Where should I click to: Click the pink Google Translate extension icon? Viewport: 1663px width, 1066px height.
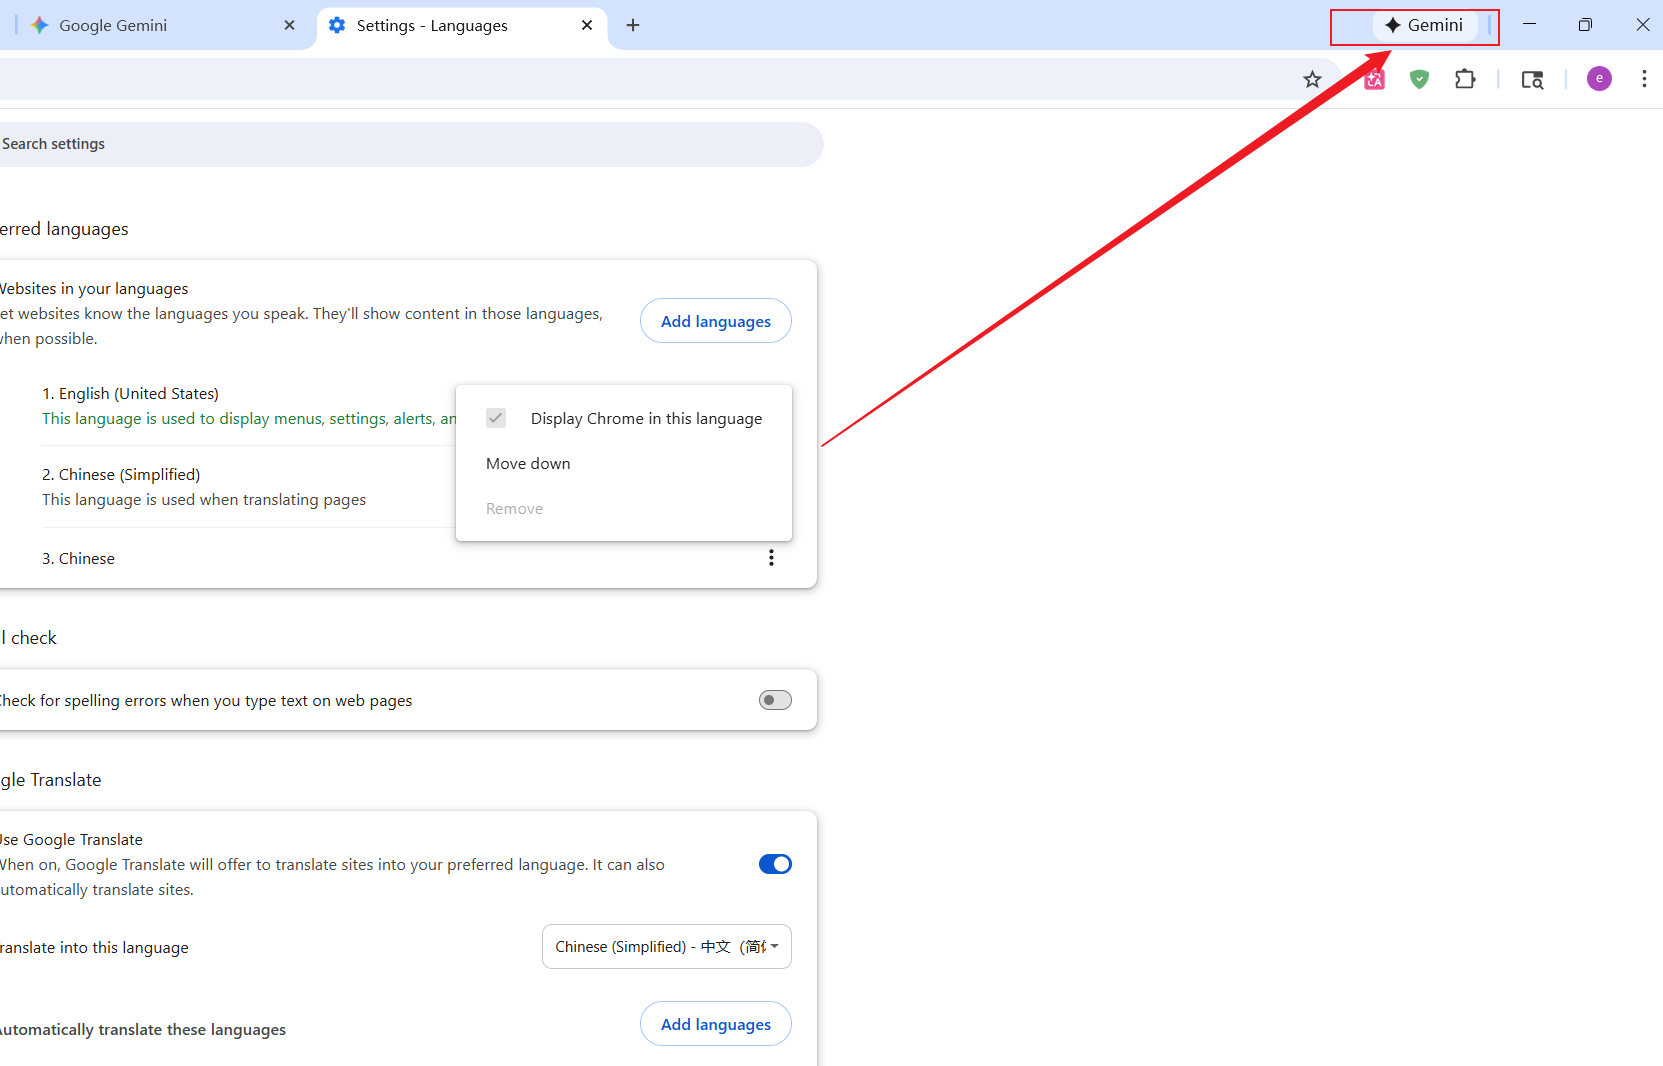pos(1374,79)
